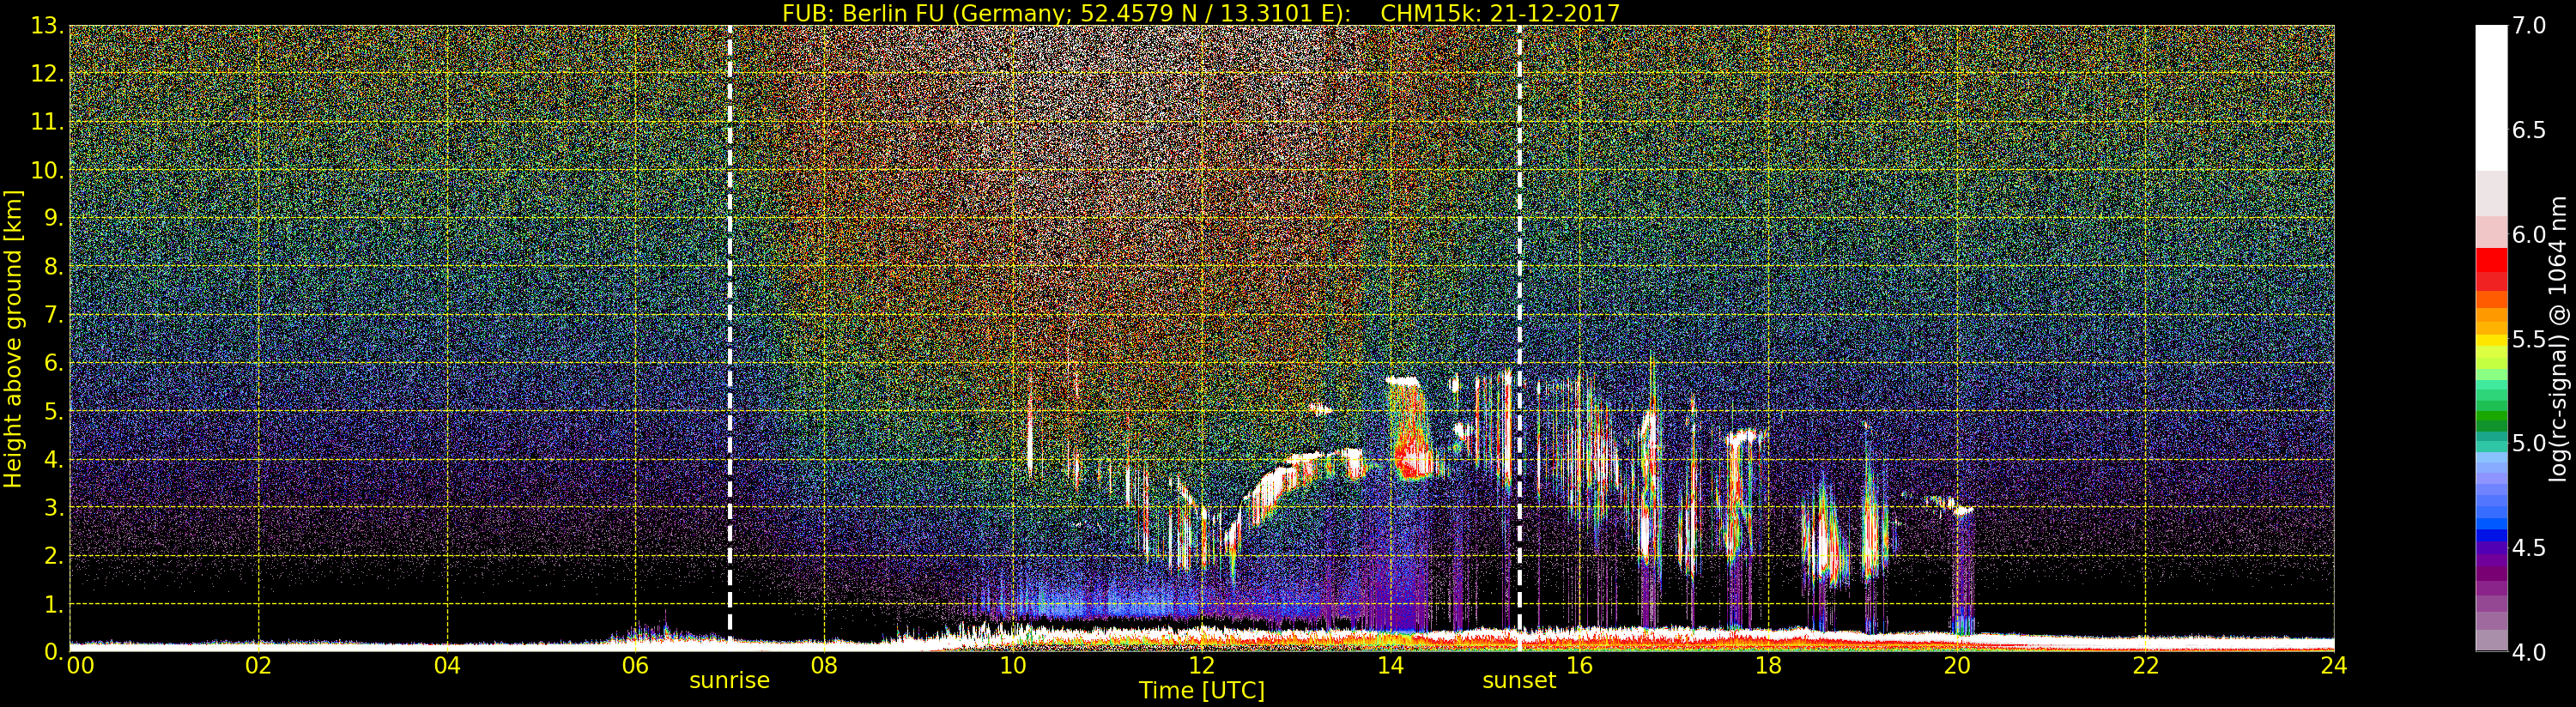Click the "00" time axis tick label
This screenshot has height=707, width=2576.
(x=81, y=666)
